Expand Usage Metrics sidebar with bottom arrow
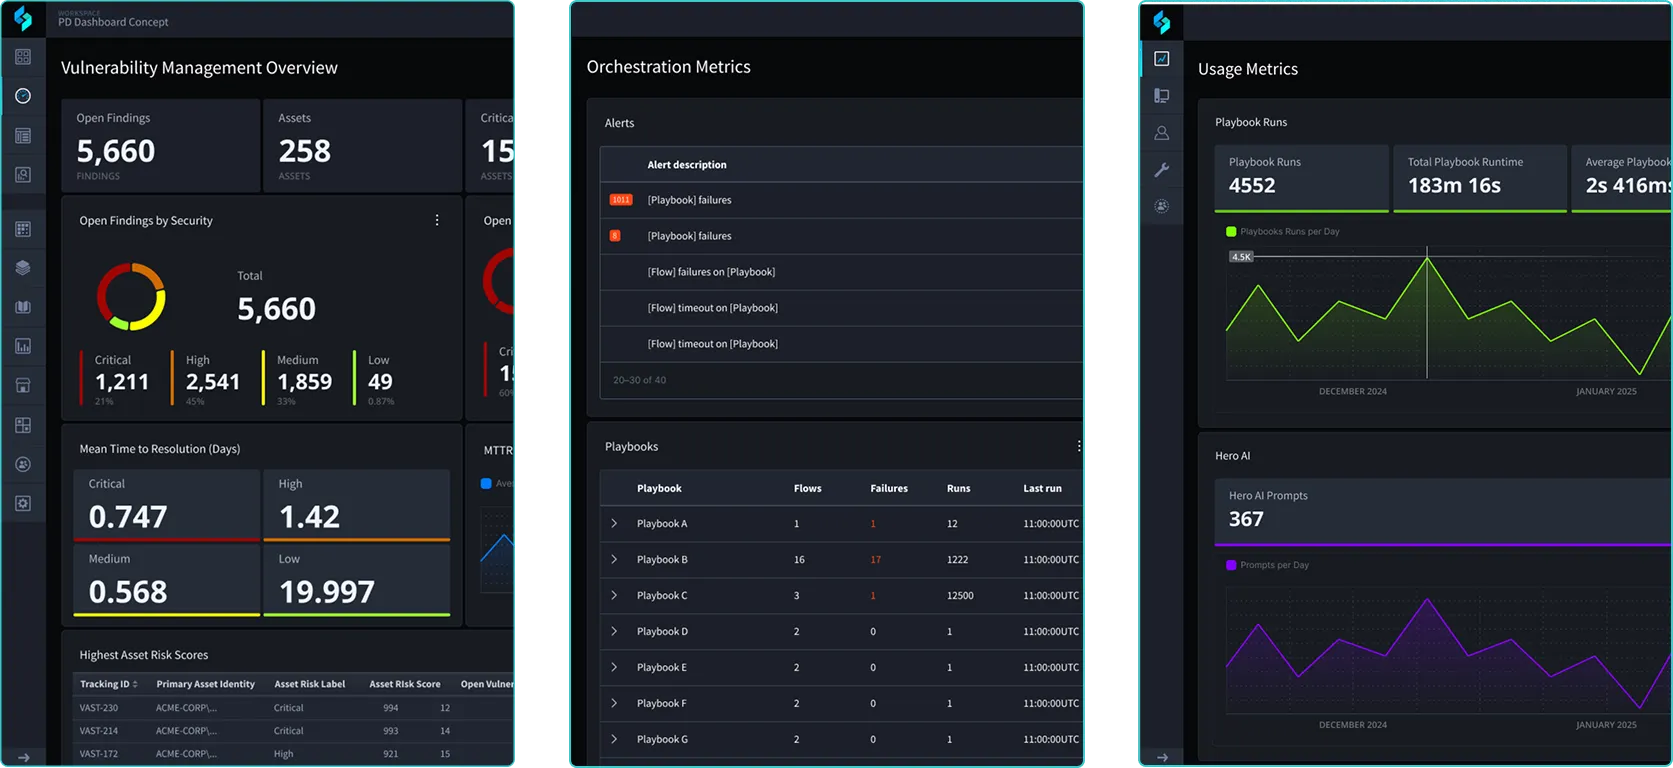The width and height of the screenshot is (1673, 768). click(1162, 757)
